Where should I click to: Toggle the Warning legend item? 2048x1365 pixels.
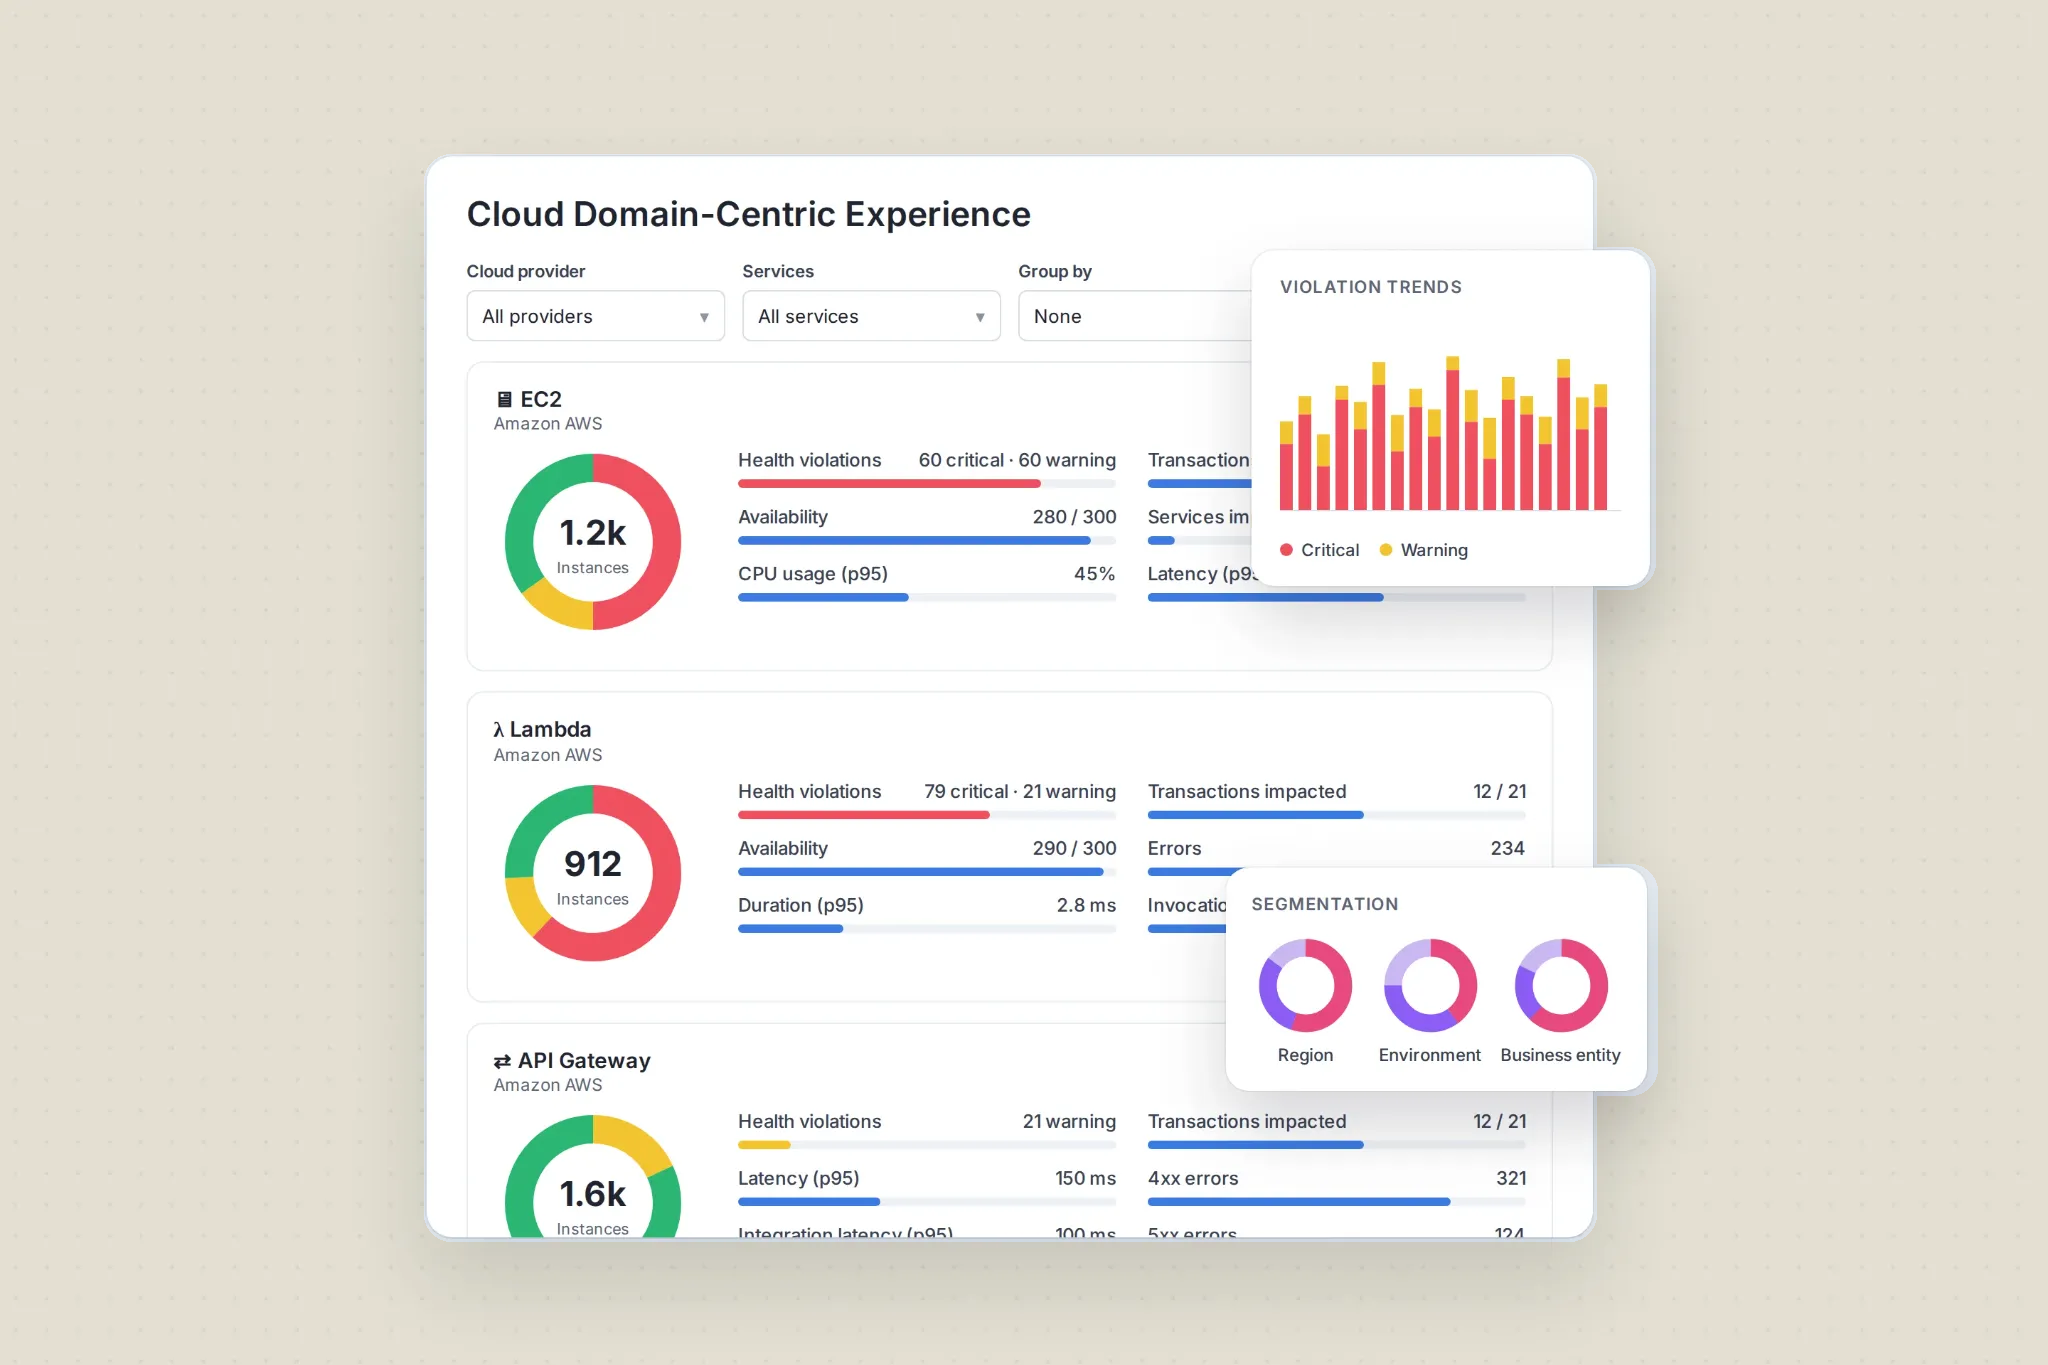click(1423, 550)
